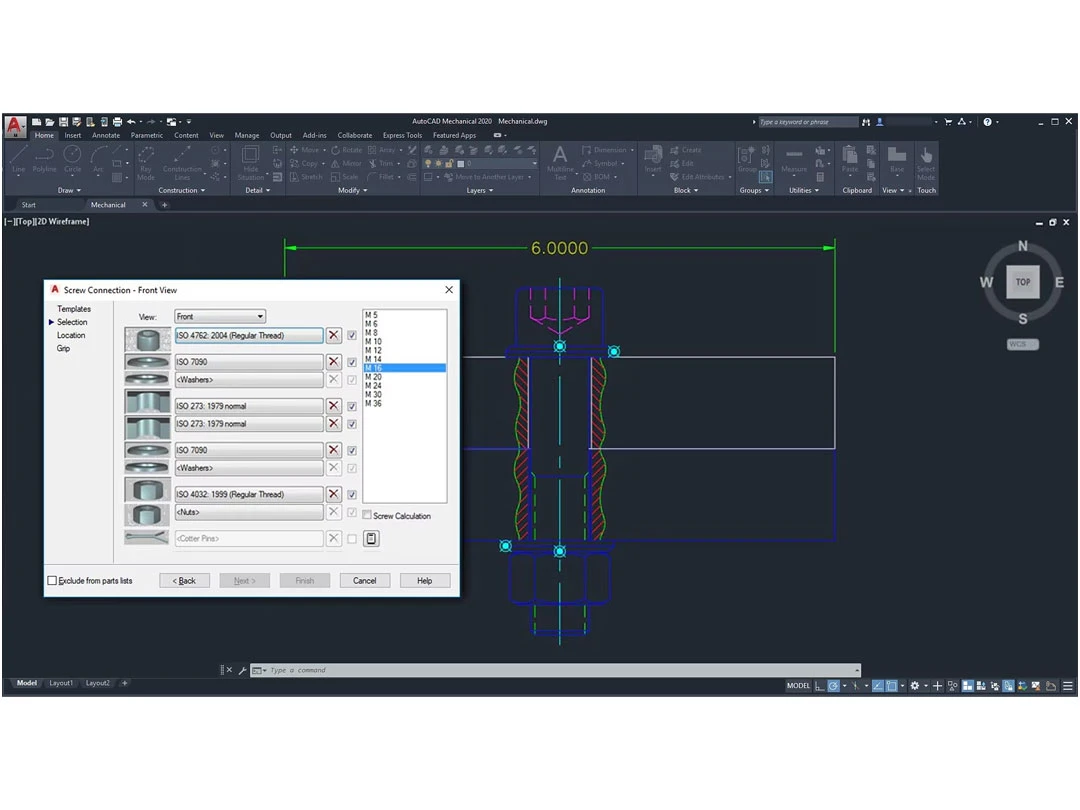Open the Parametric ribbon tab

tap(146, 135)
